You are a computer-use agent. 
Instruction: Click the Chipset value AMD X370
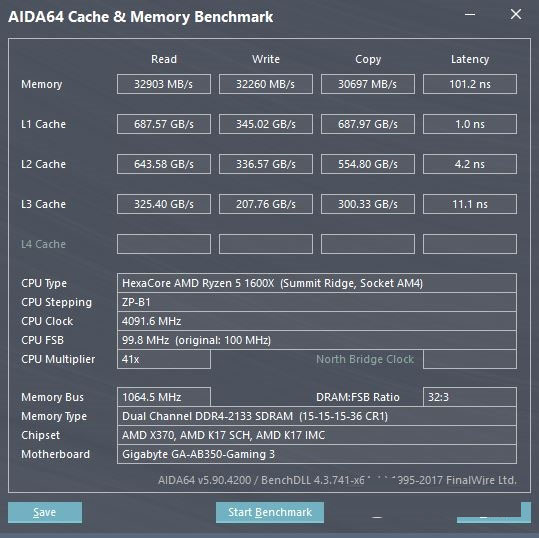coord(317,435)
